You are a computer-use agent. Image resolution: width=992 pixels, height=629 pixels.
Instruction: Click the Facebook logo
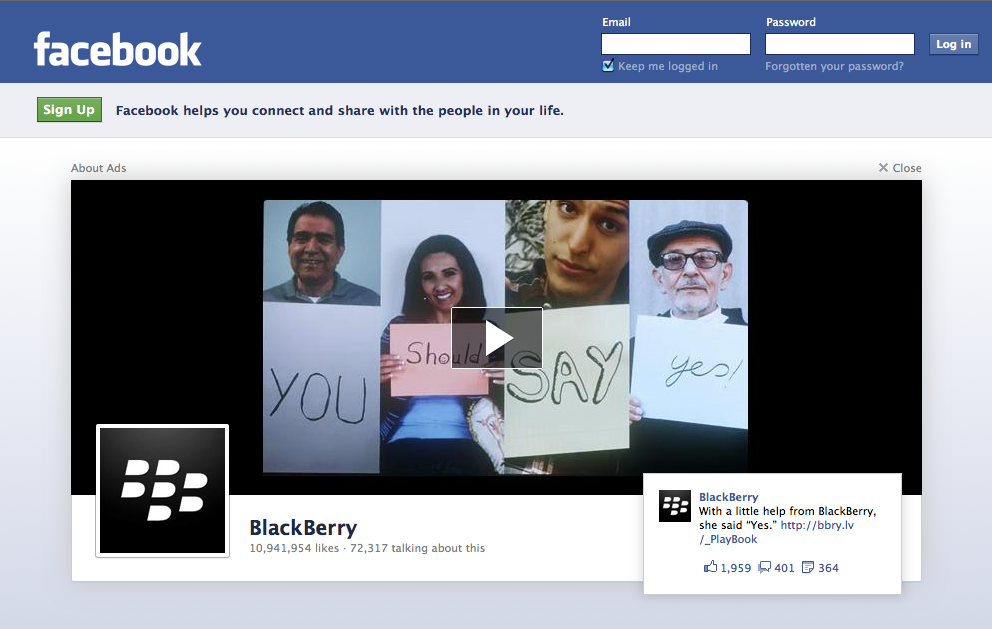tap(118, 49)
